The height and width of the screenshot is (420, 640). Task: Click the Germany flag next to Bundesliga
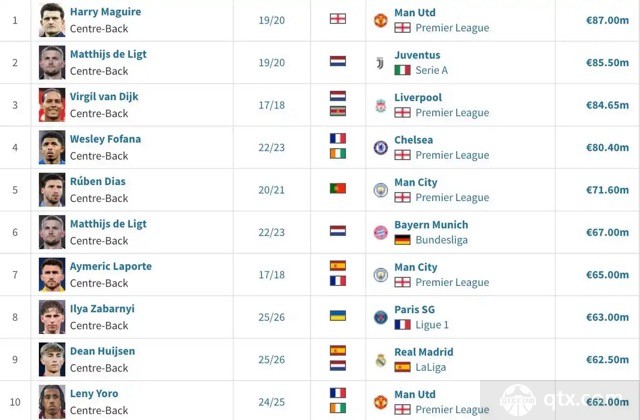(x=402, y=240)
